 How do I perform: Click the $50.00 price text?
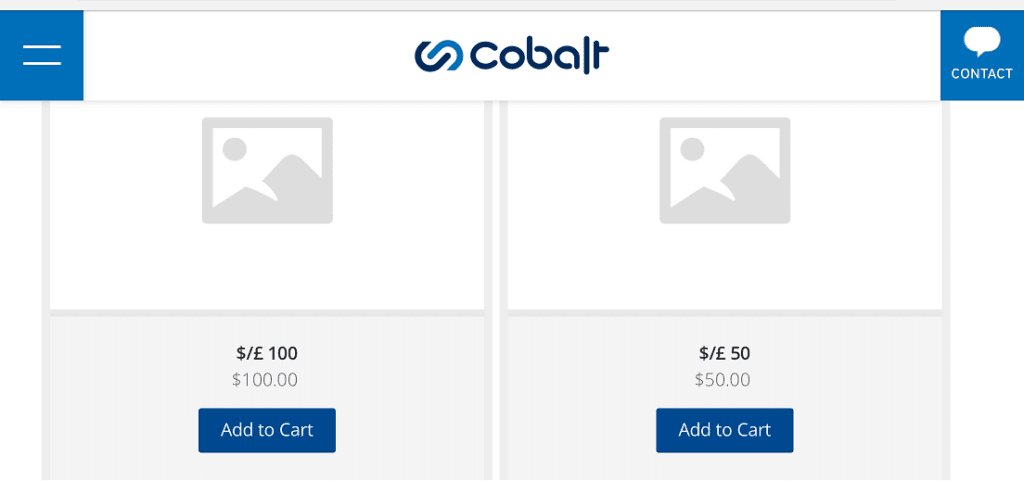723,379
